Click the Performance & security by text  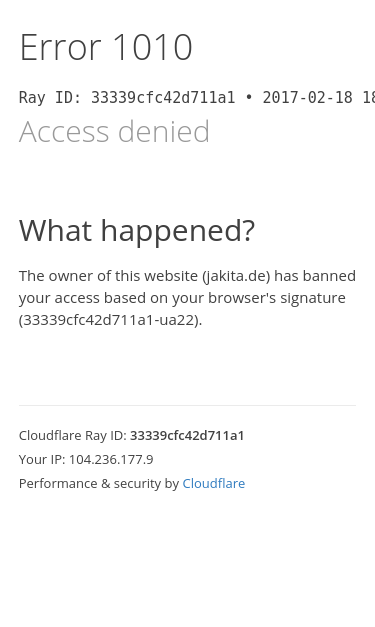tap(99, 483)
